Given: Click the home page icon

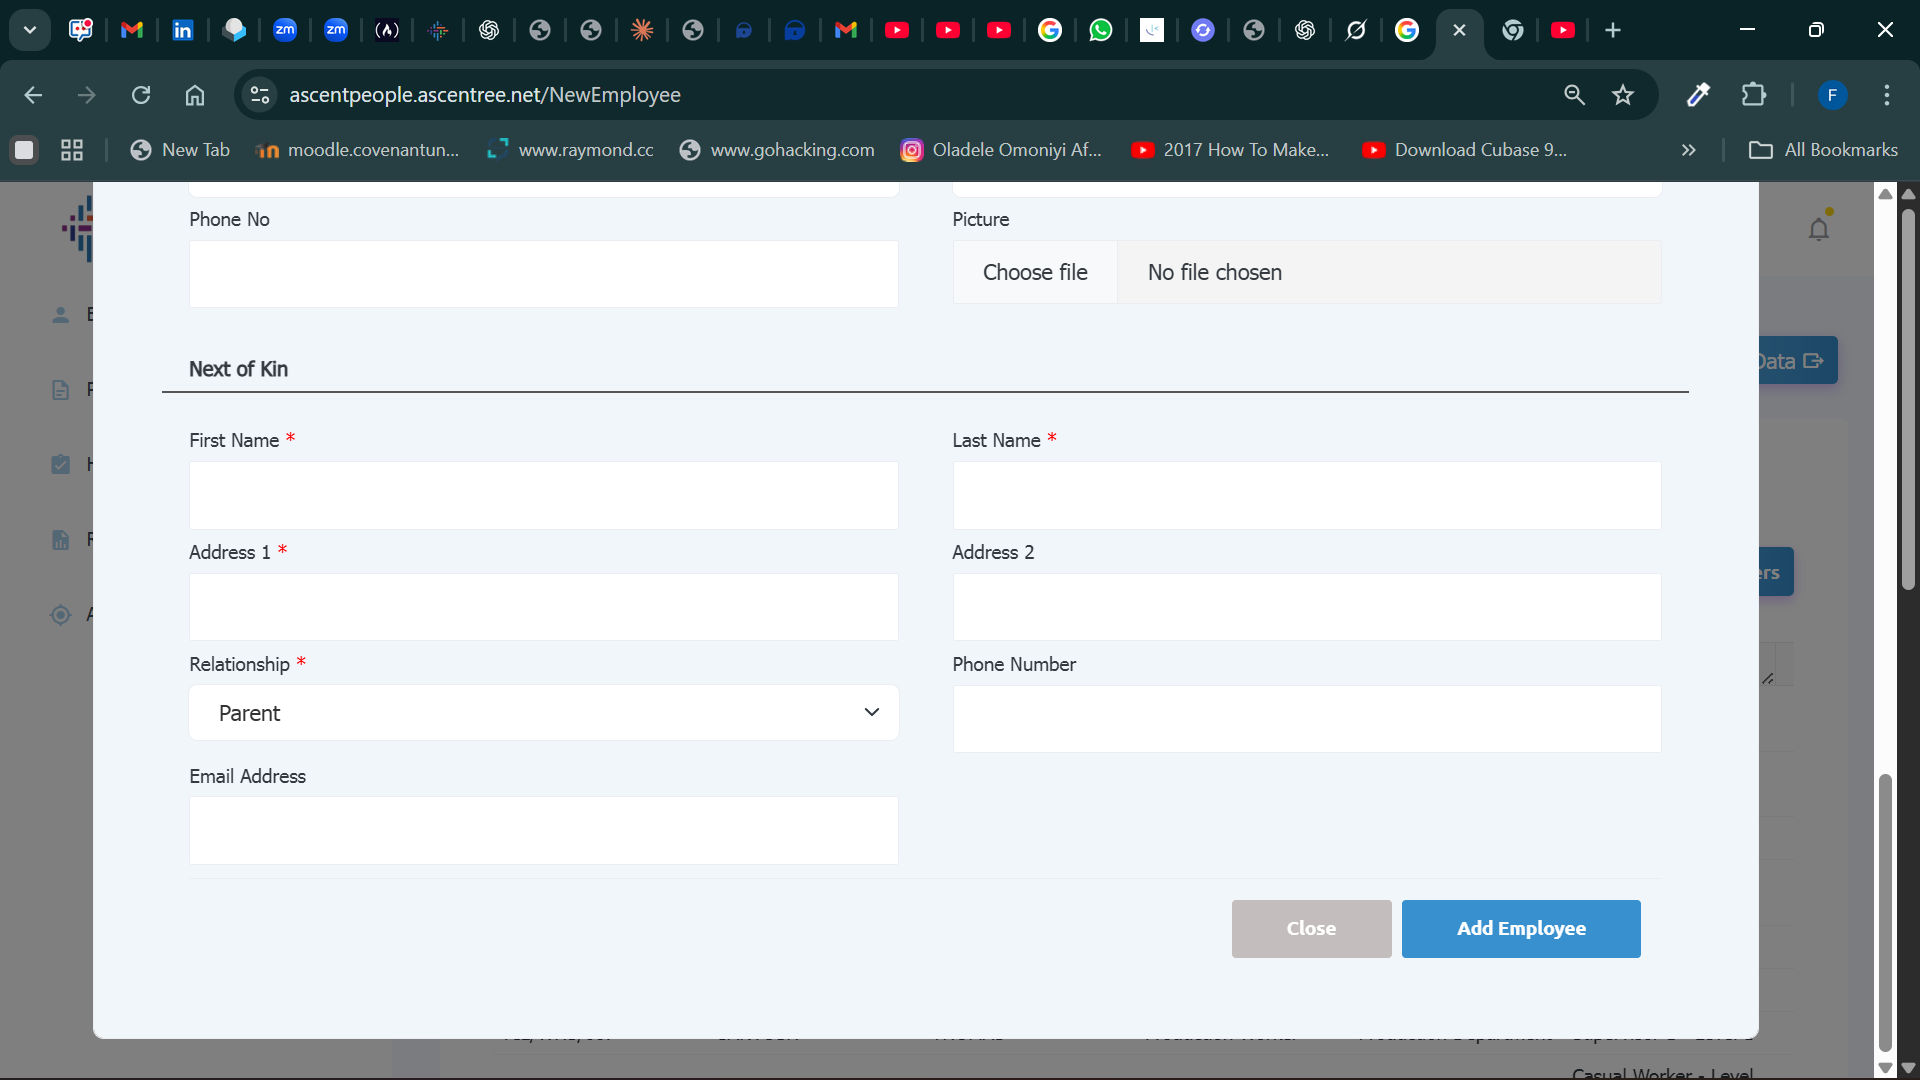Looking at the screenshot, I should click(x=195, y=95).
